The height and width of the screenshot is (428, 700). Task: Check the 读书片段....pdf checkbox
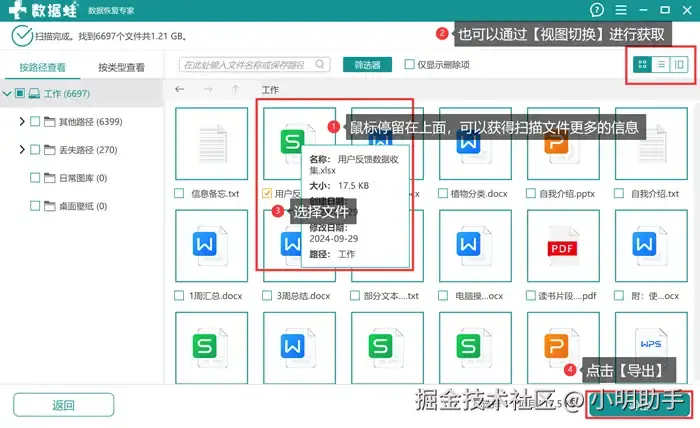[531, 295]
